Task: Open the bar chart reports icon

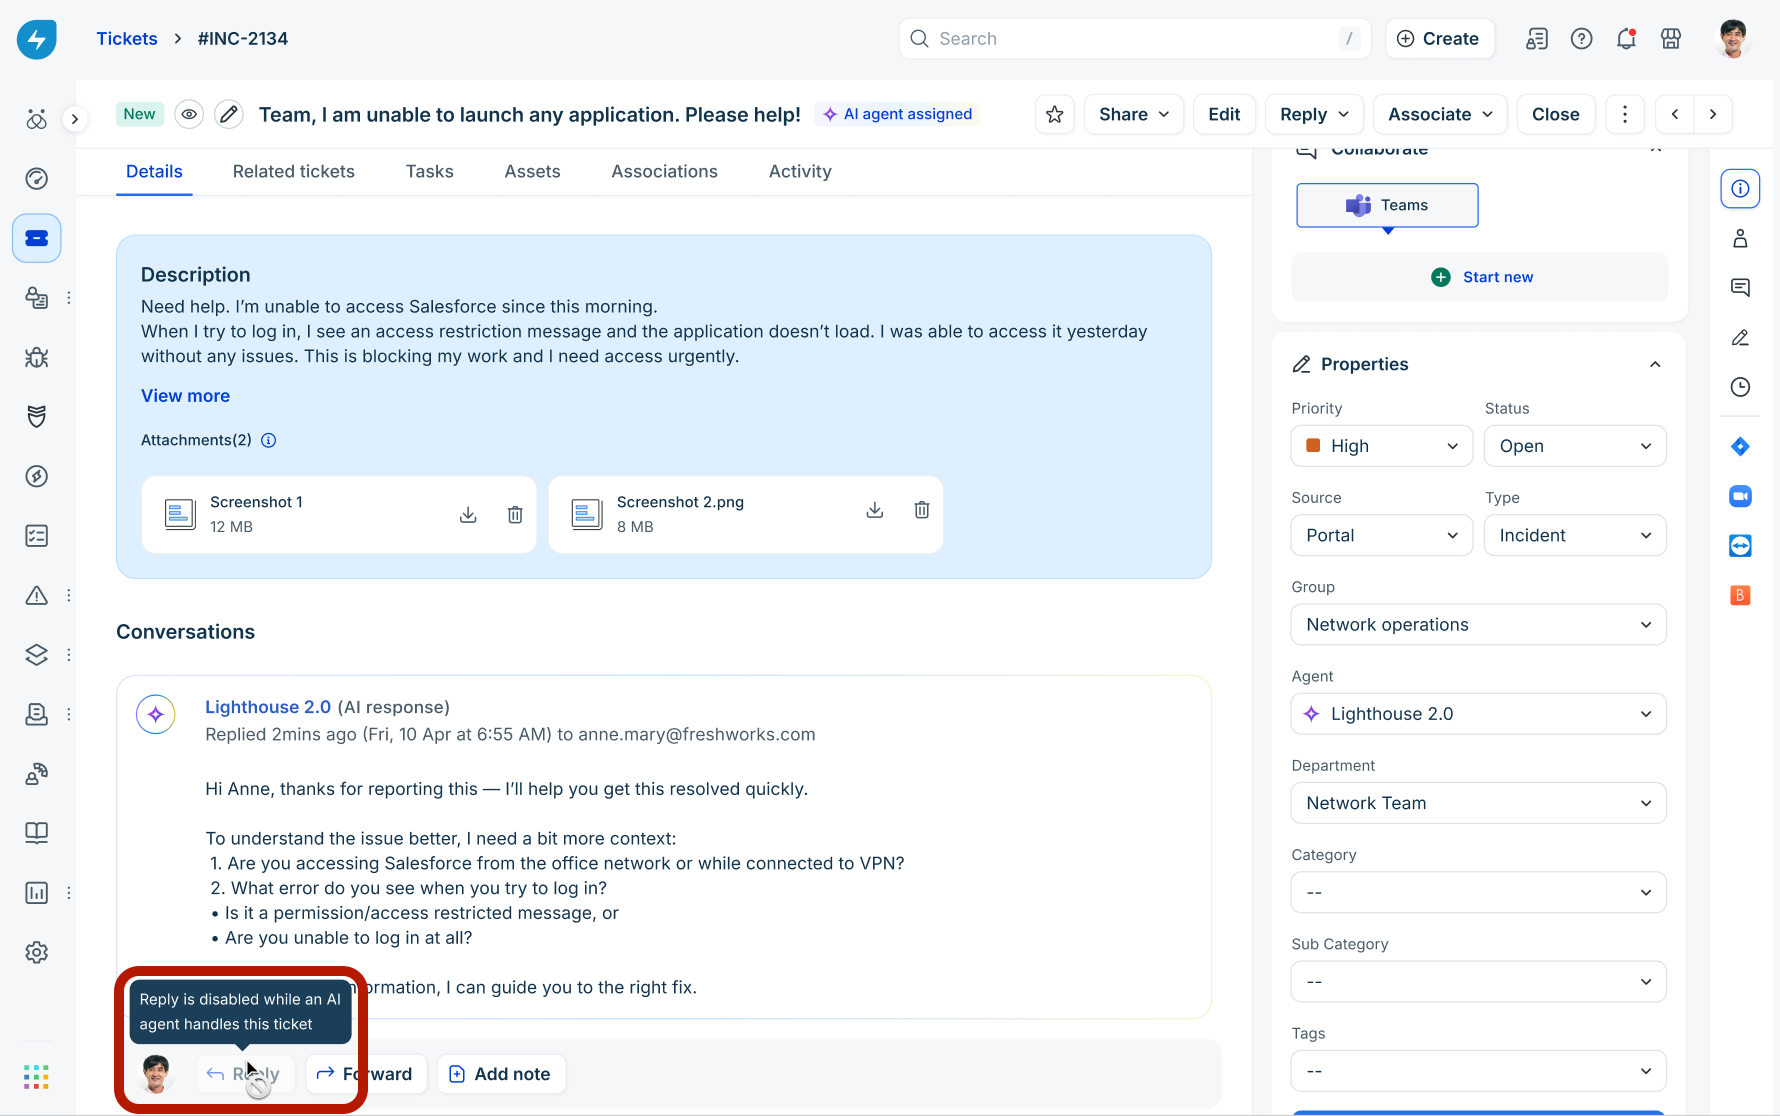Action: pos(37,893)
